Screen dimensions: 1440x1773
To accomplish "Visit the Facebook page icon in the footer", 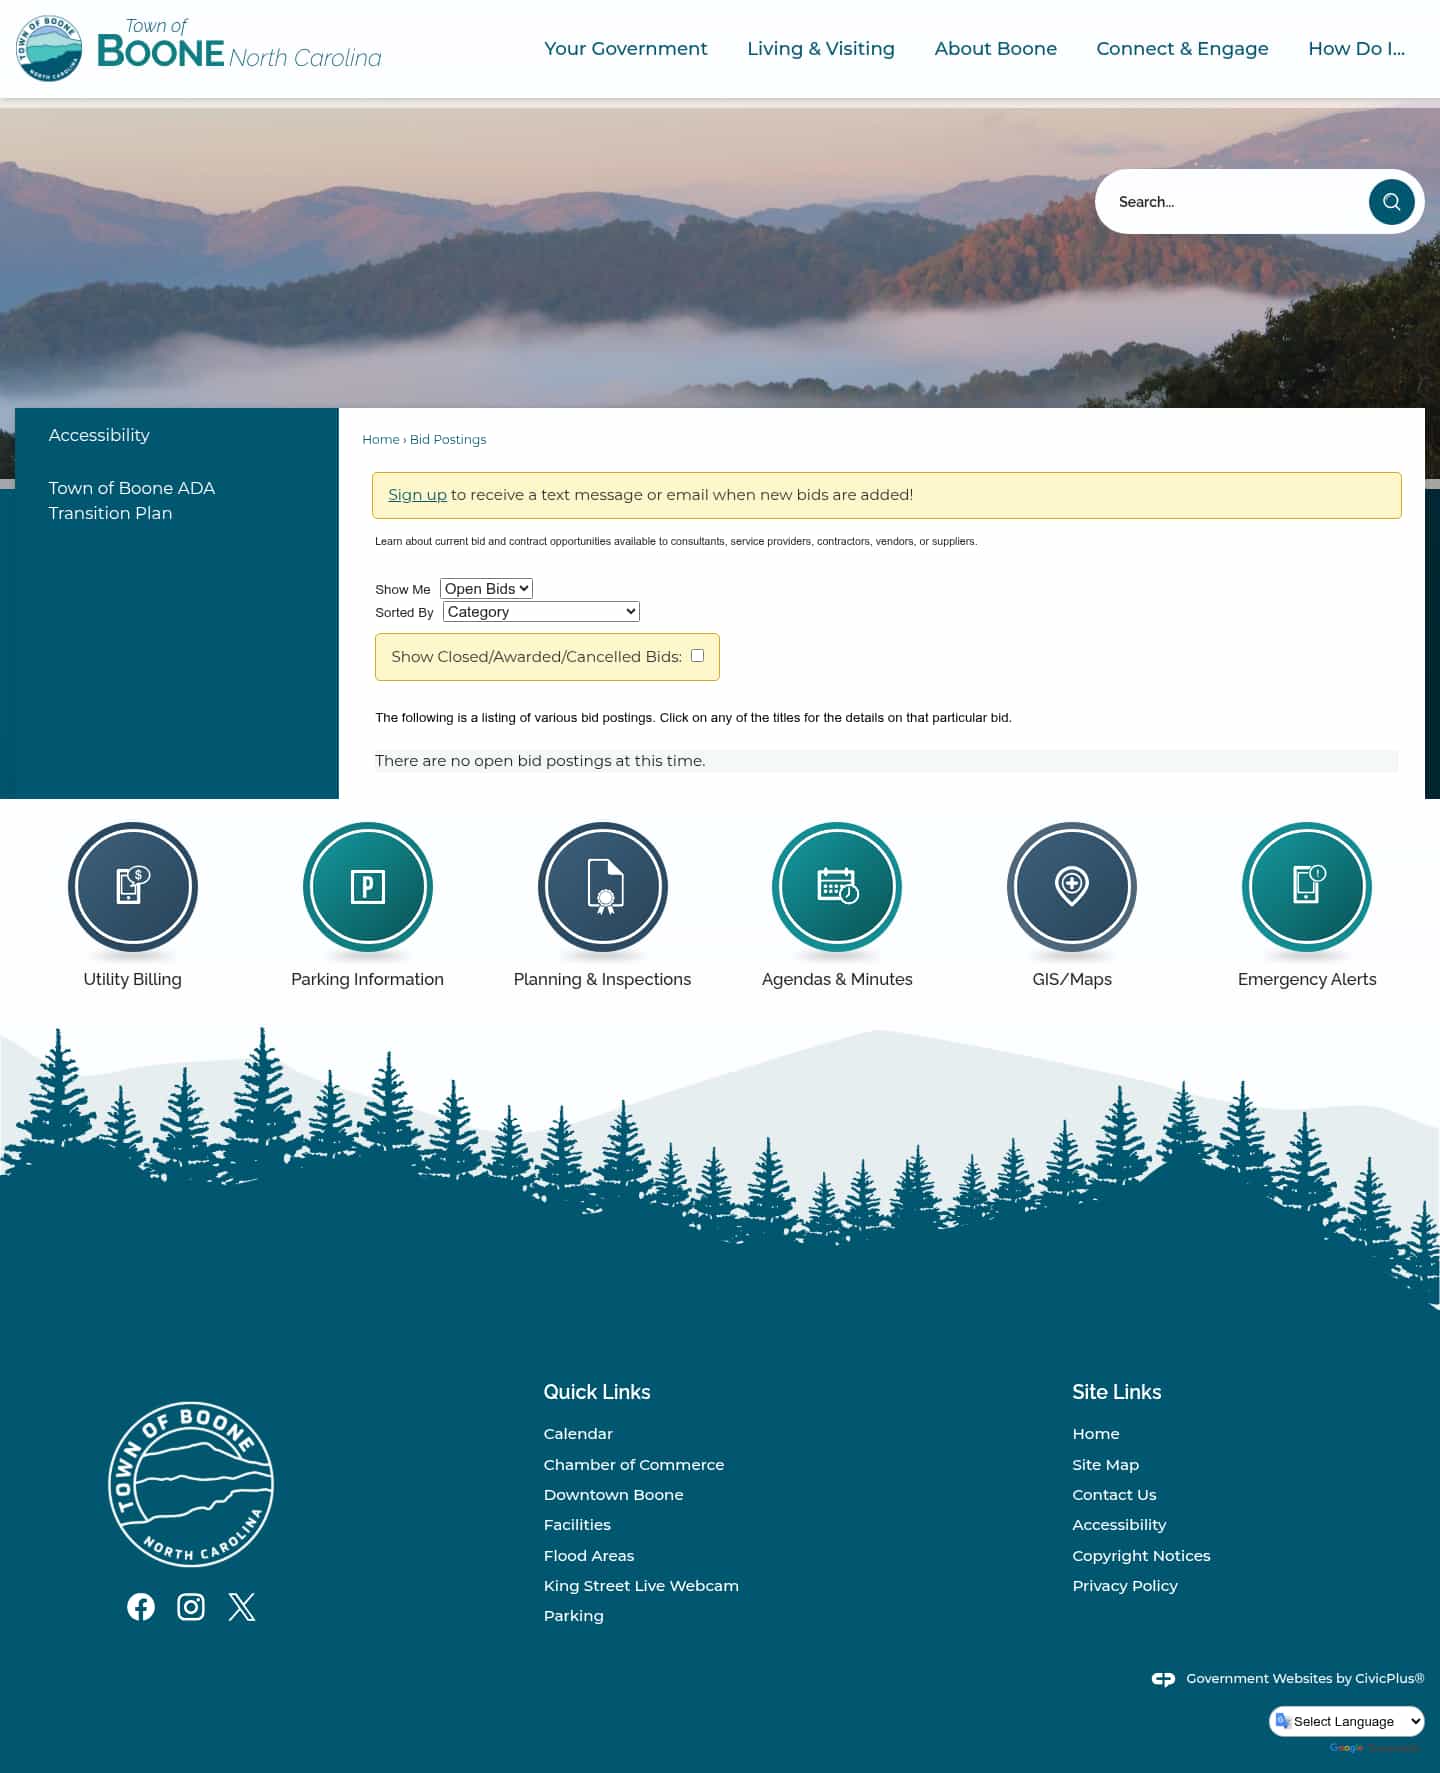I will [x=141, y=1606].
